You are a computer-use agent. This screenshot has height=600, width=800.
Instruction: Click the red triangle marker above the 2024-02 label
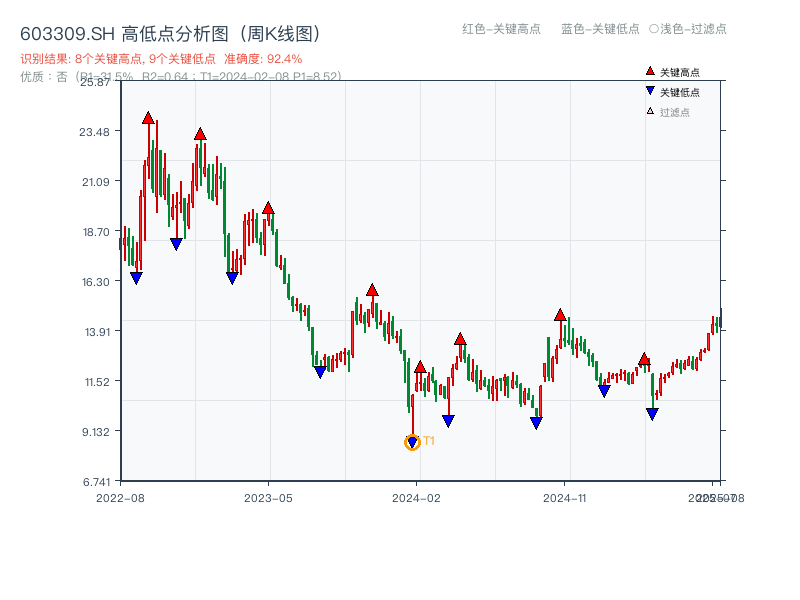click(x=419, y=367)
